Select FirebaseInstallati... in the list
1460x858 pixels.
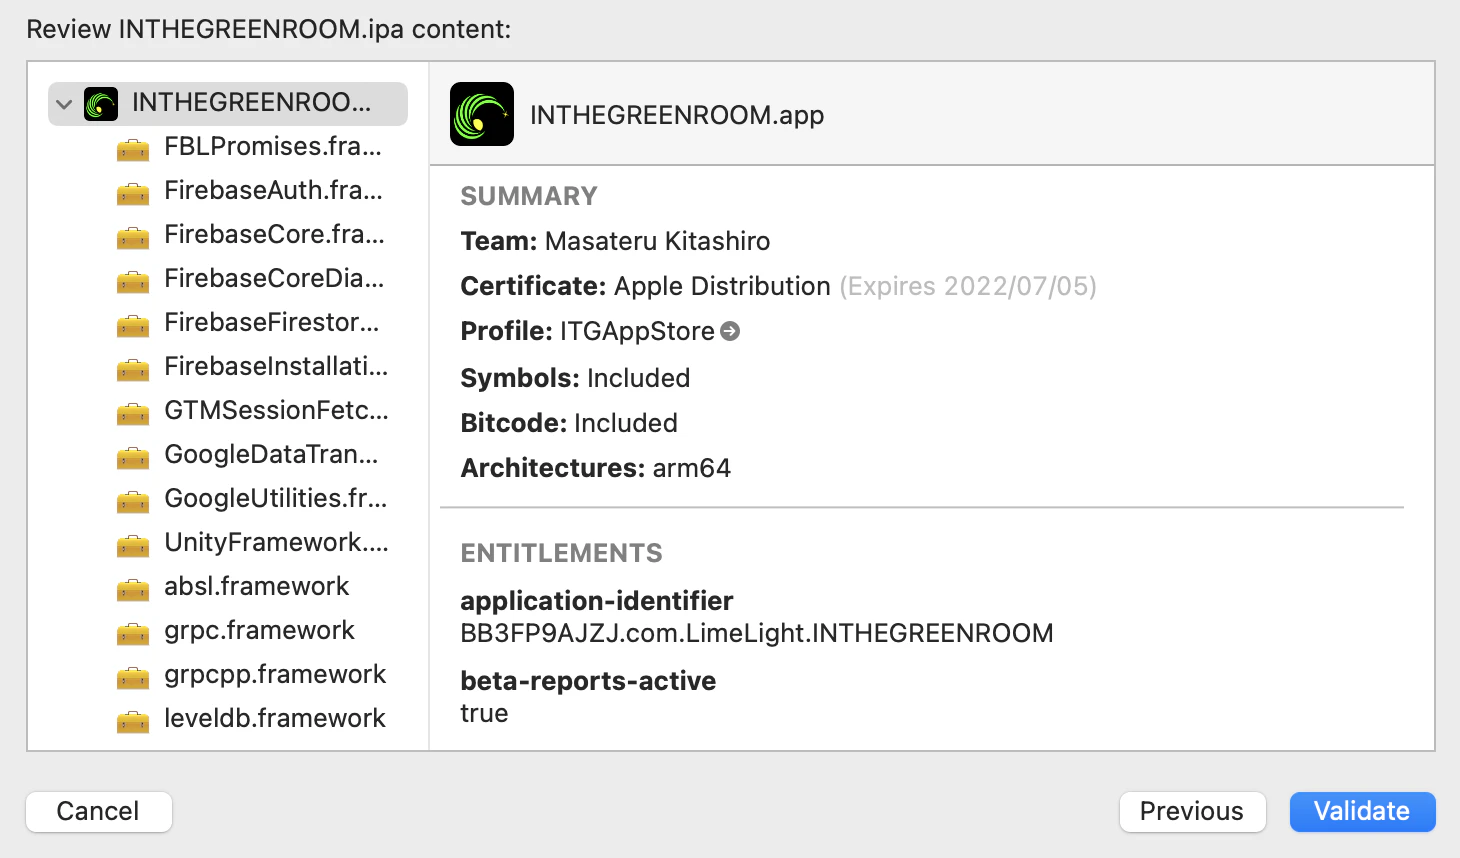277,366
